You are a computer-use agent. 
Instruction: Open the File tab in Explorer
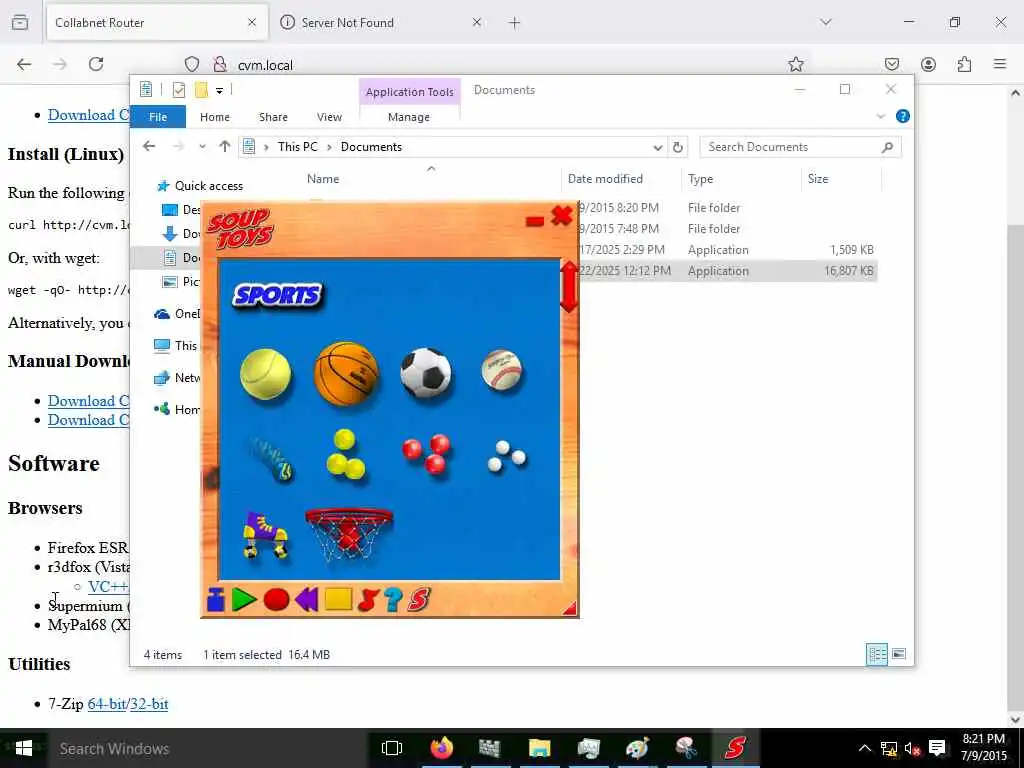click(x=158, y=117)
